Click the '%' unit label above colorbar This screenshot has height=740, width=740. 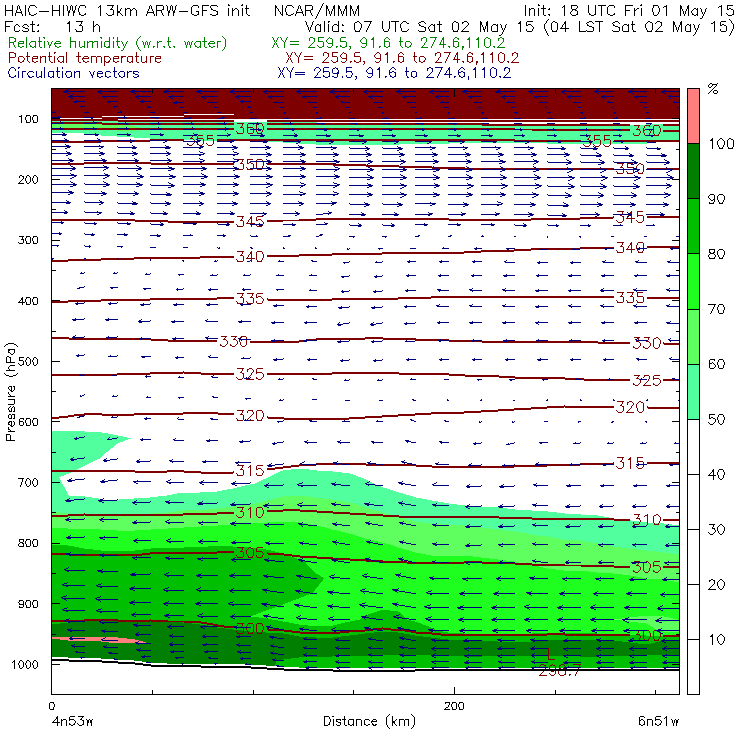(x=713, y=89)
